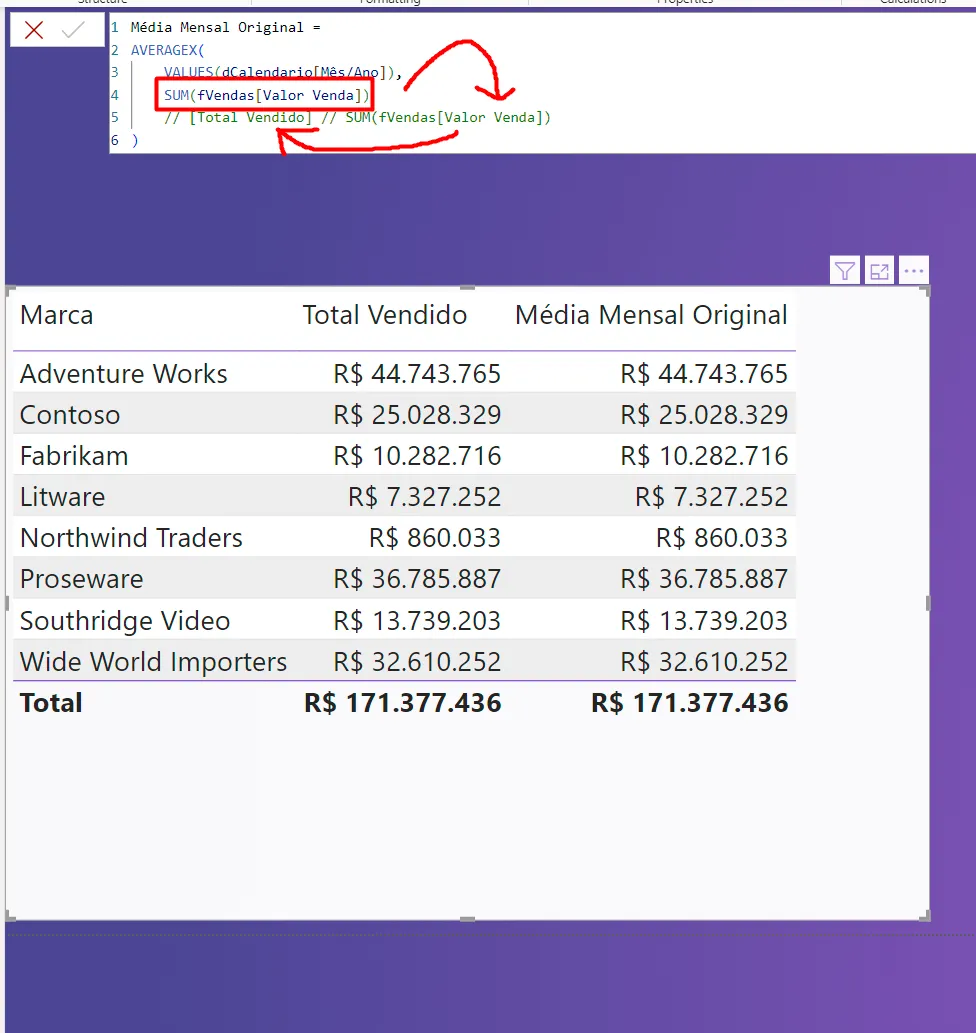Click the AVERAGEX function in the formula
Screen dimensions: 976x1033
(166, 50)
